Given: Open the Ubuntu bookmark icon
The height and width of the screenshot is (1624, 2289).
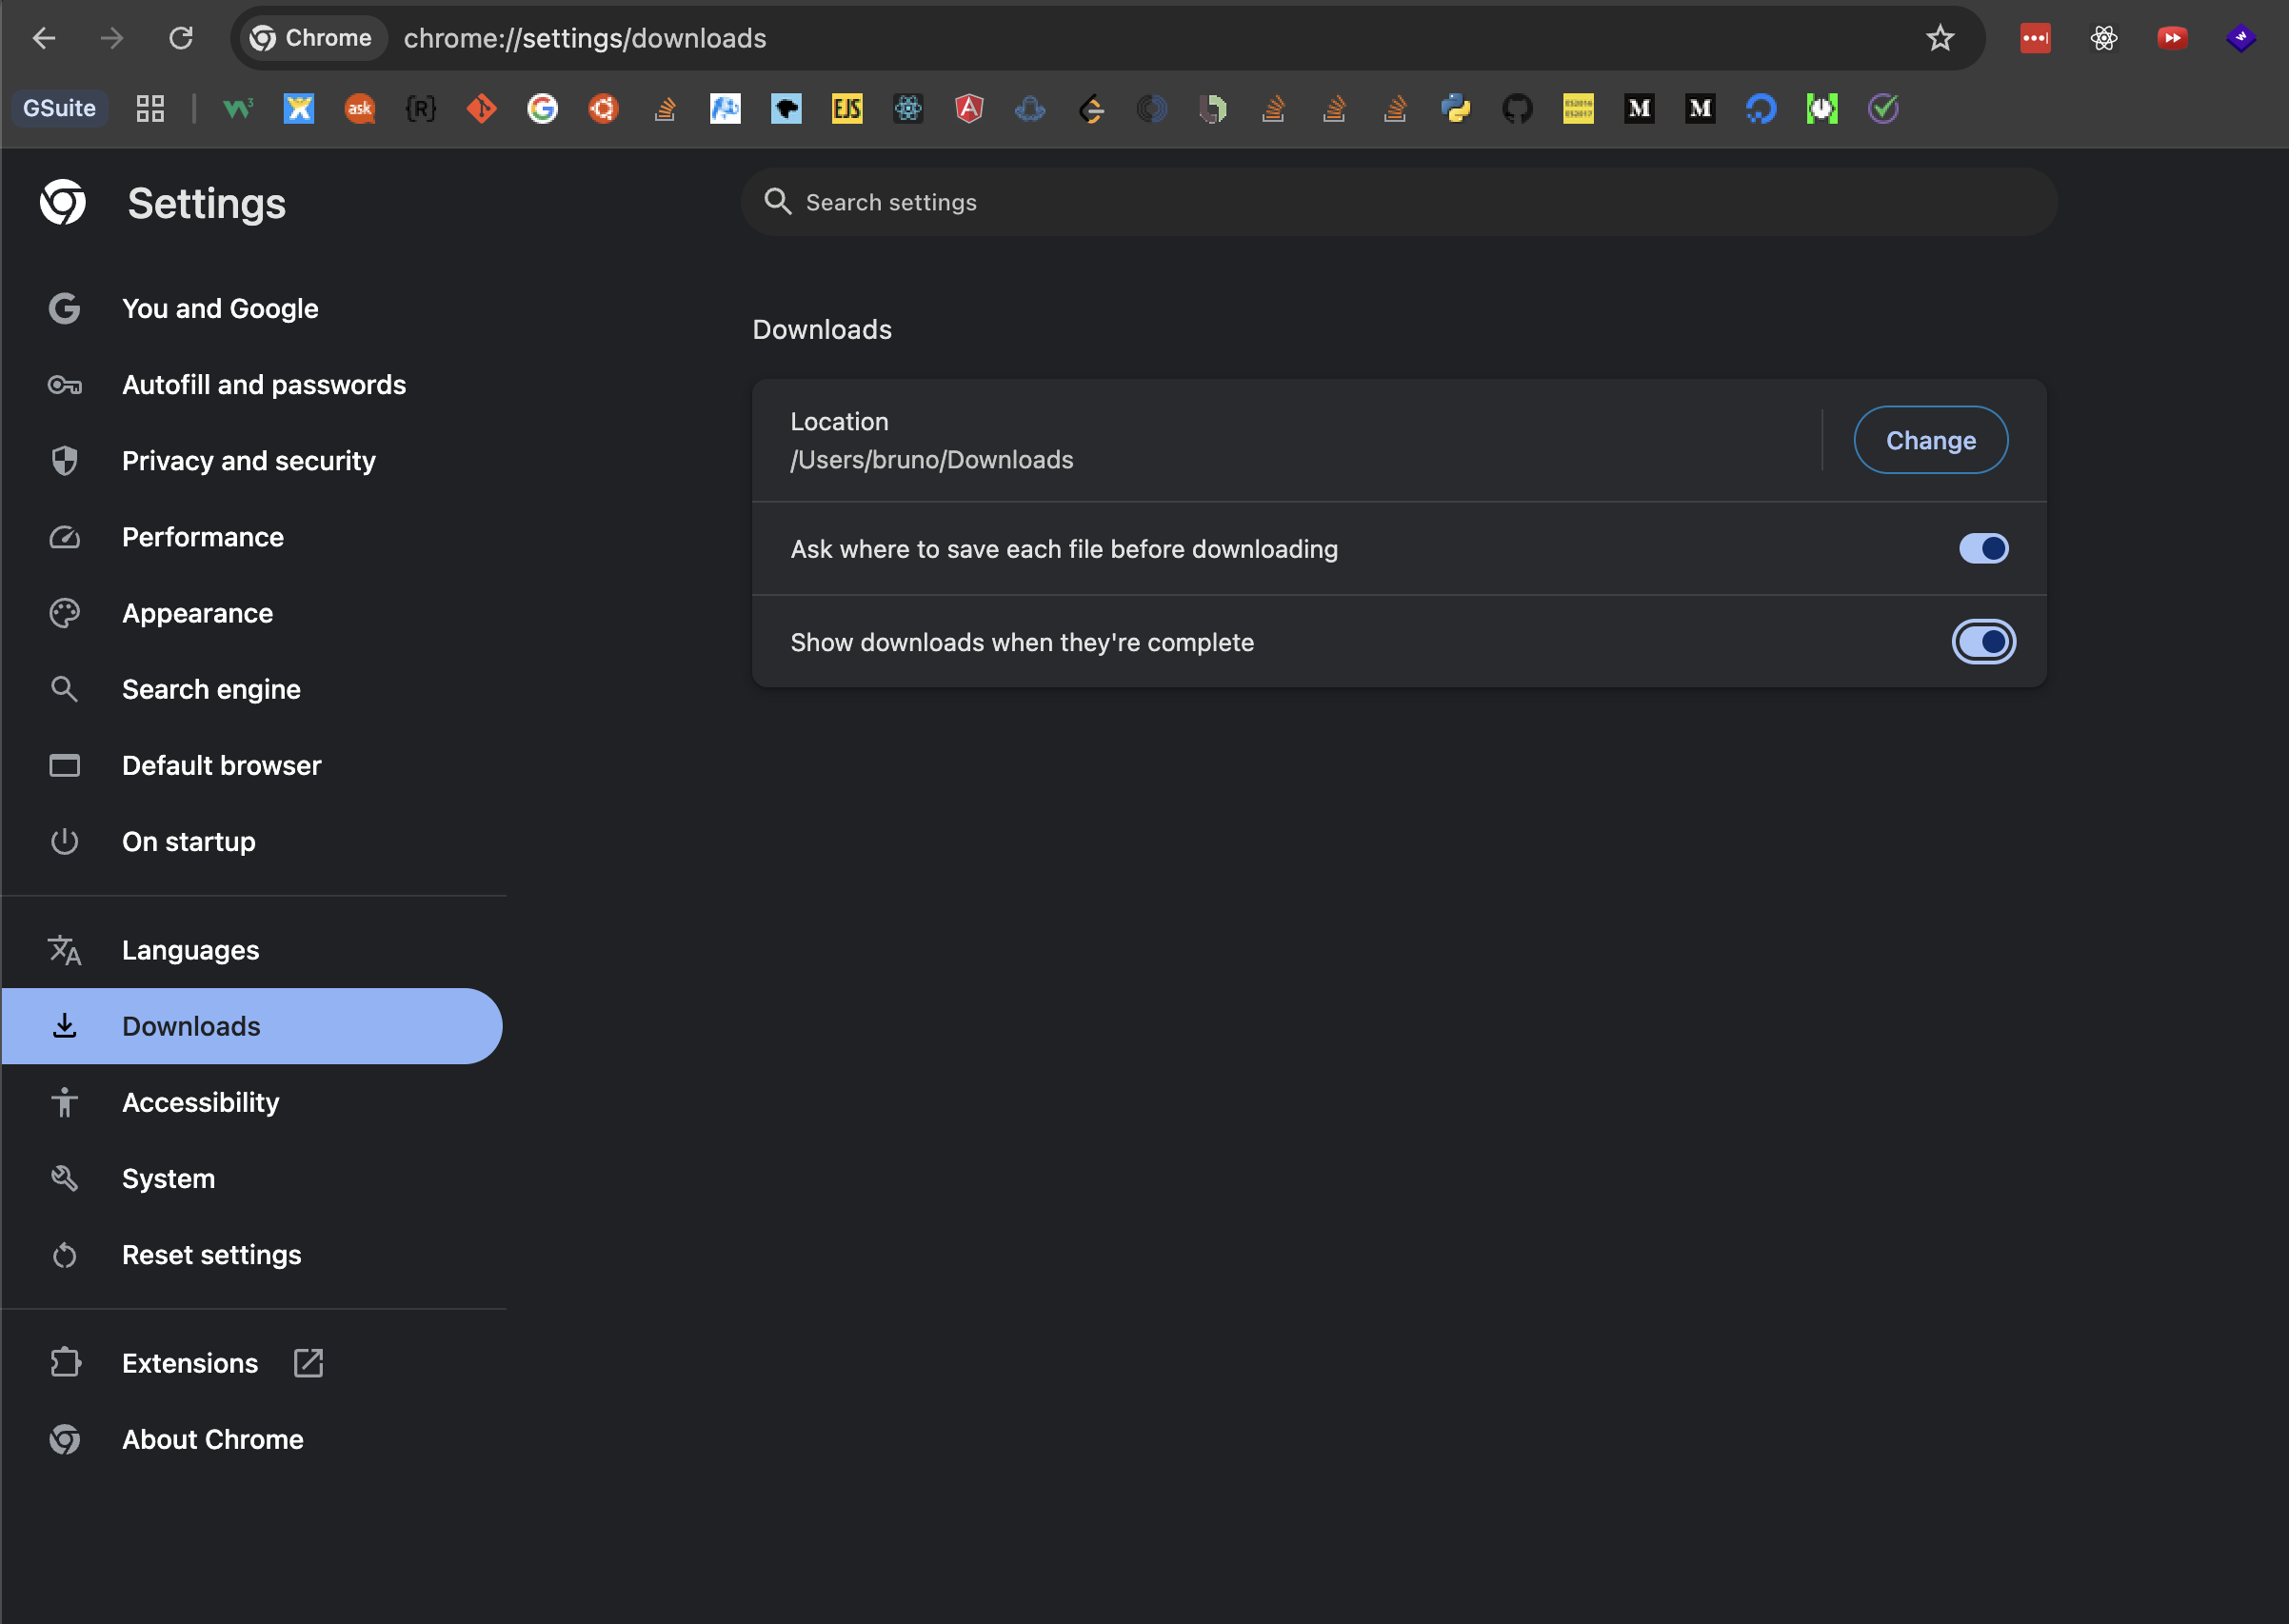Looking at the screenshot, I should pos(603,108).
